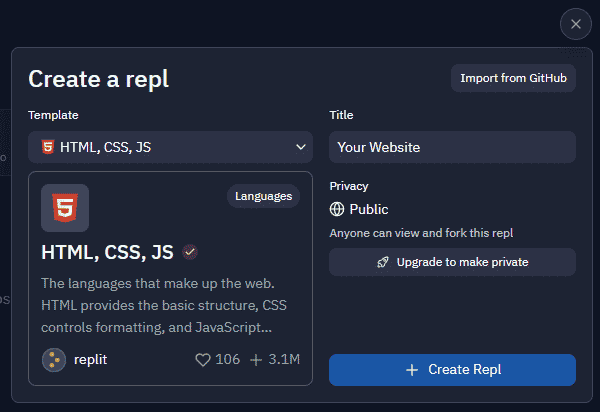Click Import from GitHub button
This screenshot has width=600, height=412.
513,78
